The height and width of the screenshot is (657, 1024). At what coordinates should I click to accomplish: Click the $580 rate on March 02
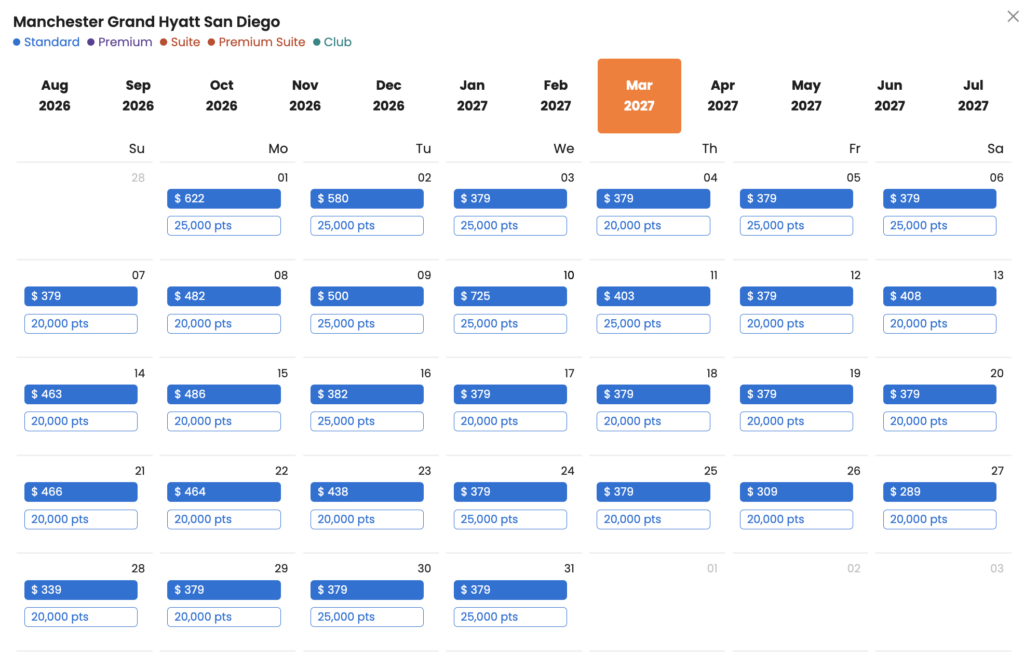click(x=367, y=199)
